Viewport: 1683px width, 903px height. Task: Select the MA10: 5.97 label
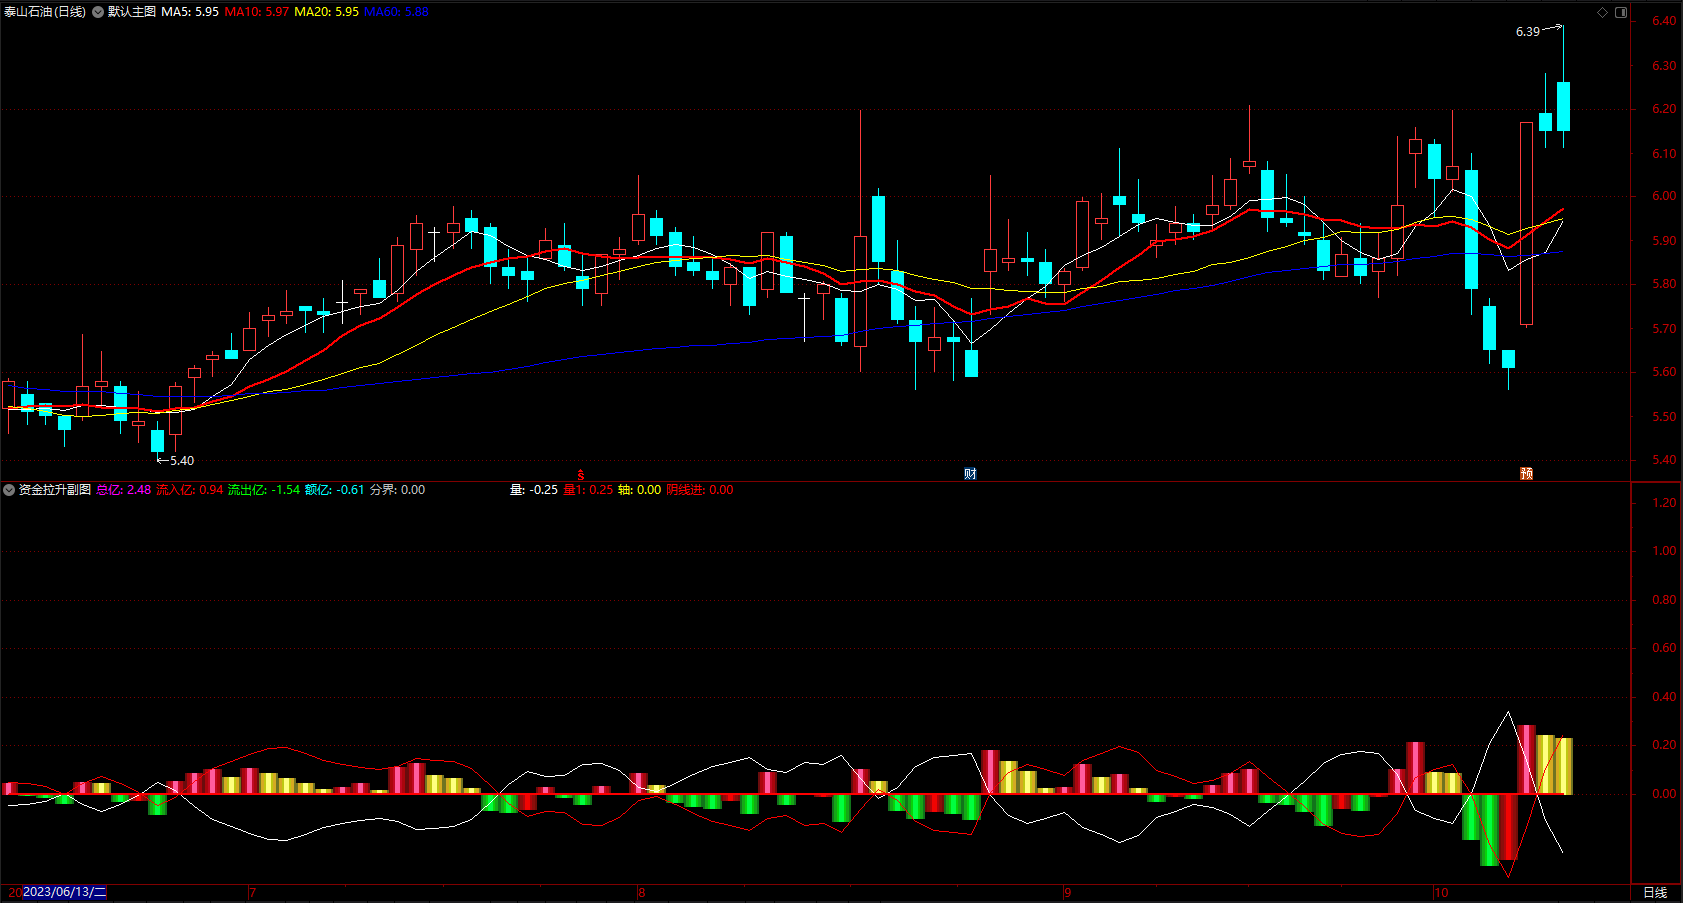pyautogui.click(x=257, y=12)
